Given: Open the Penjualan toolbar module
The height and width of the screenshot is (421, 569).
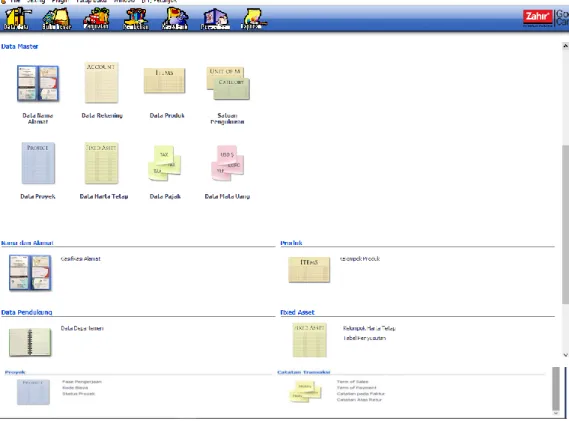Looking at the screenshot, I should click(x=96, y=18).
